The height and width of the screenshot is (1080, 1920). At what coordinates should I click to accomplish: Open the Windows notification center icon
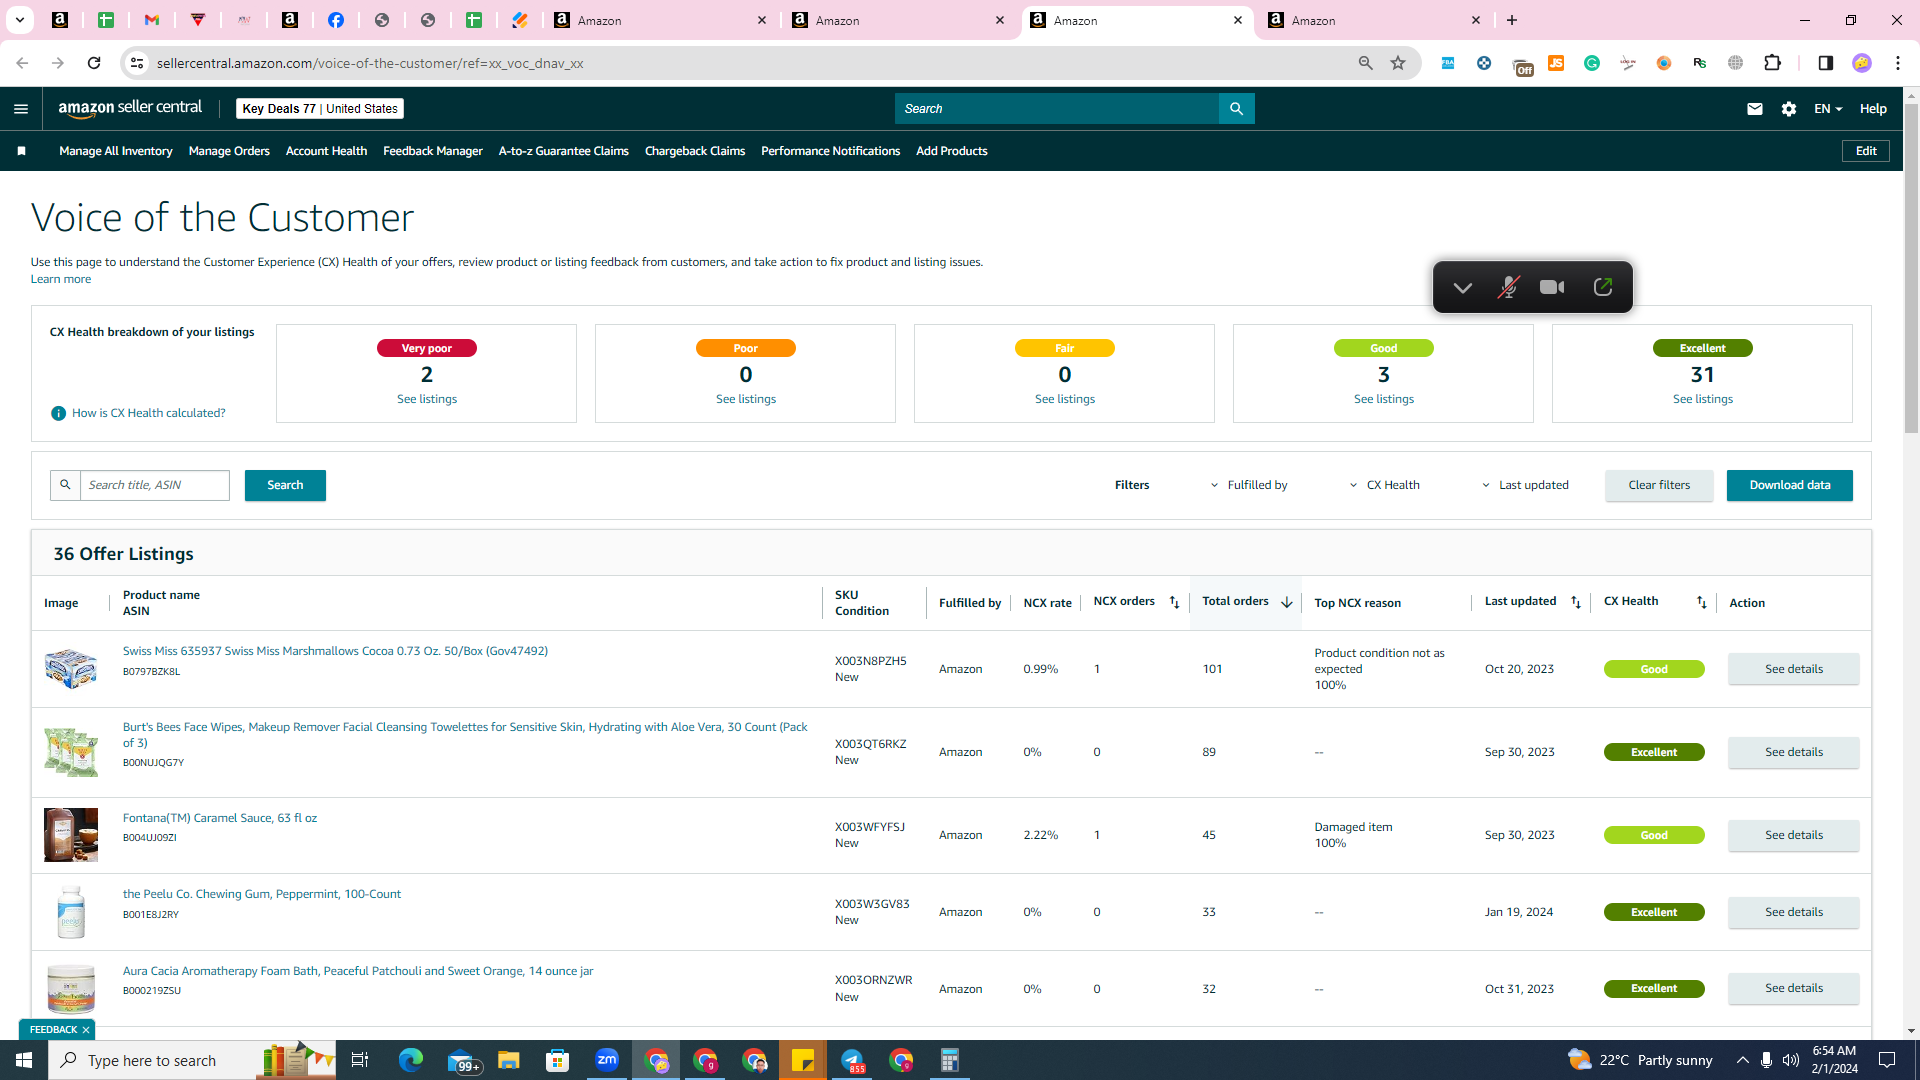click(x=1888, y=1060)
